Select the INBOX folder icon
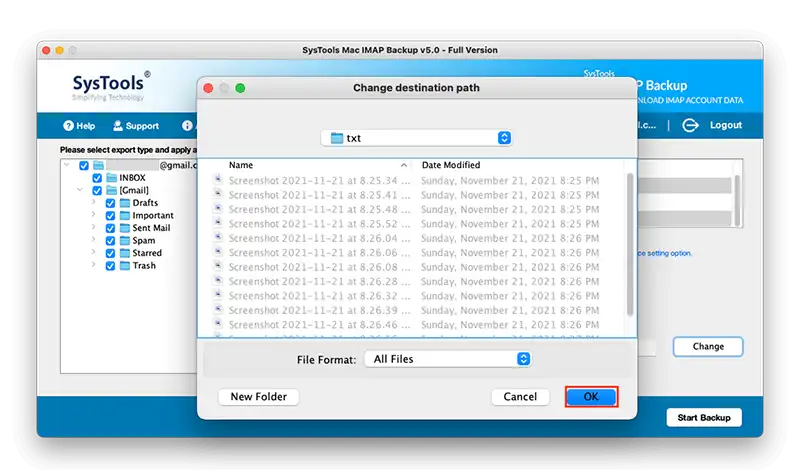Viewport: 800px width, 470px height. [x=112, y=178]
